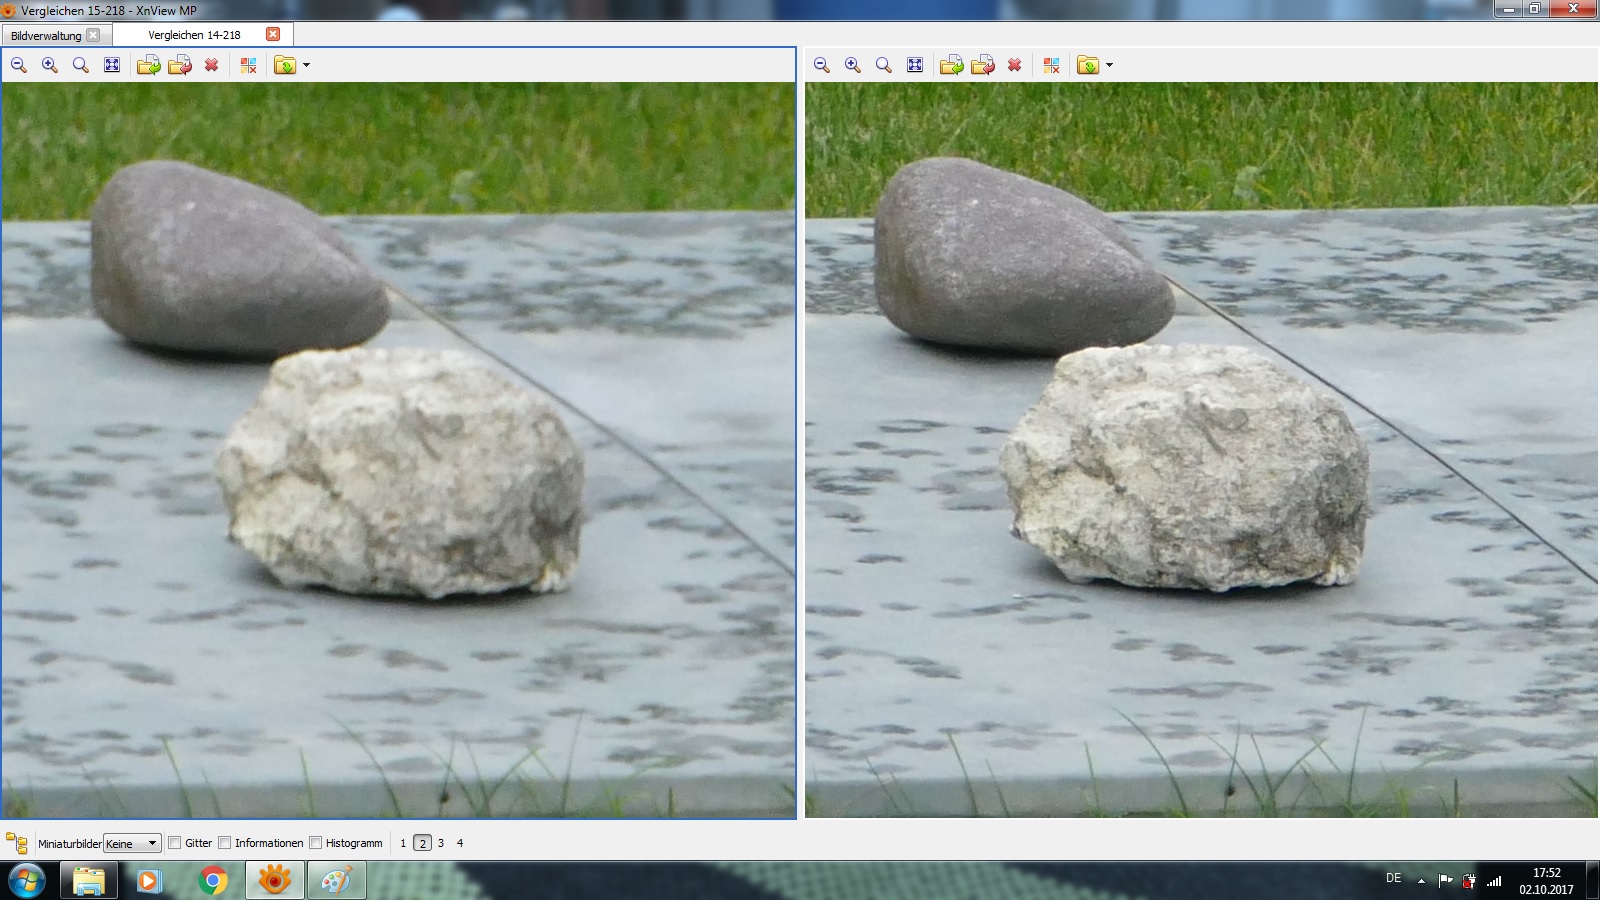Screen dimensions: 1600x900
Task: Open the Windows Start menu
Action: (26, 881)
